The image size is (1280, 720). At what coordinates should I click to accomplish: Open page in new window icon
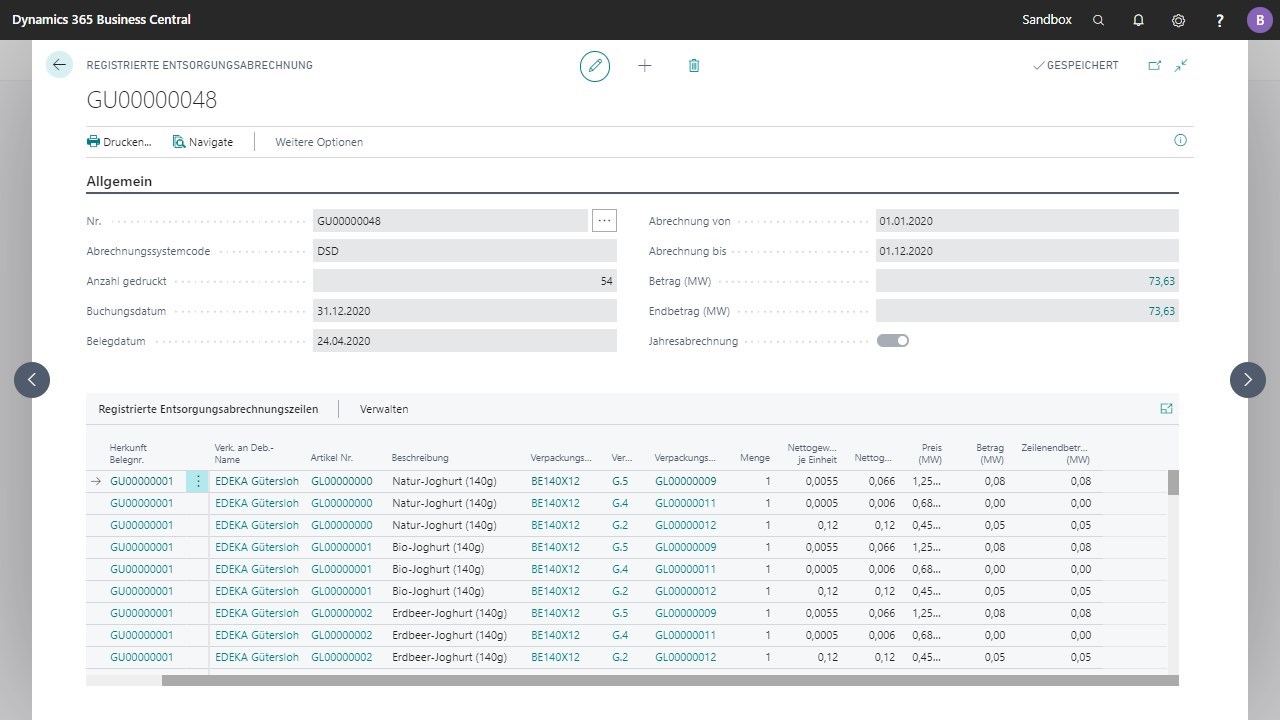tap(1155, 66)
